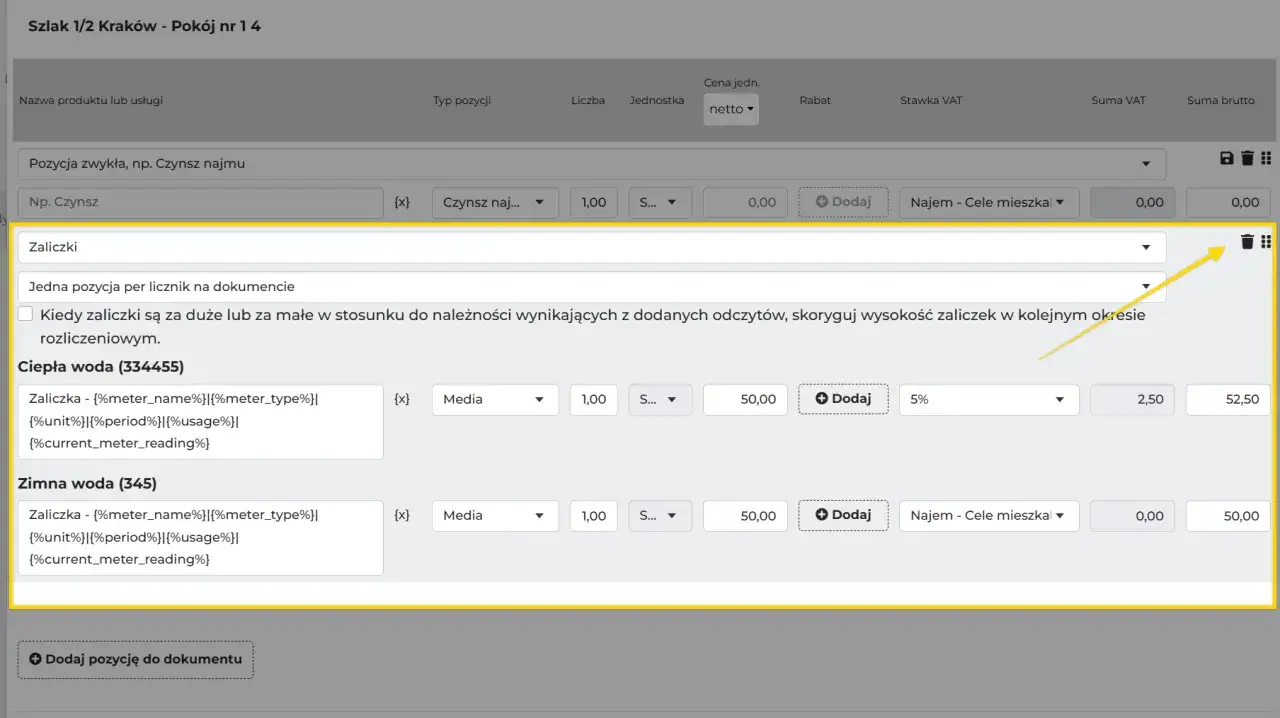
Task: Delete the Czynsz position with the trash icon
Action: click(x=1247, y=158)
